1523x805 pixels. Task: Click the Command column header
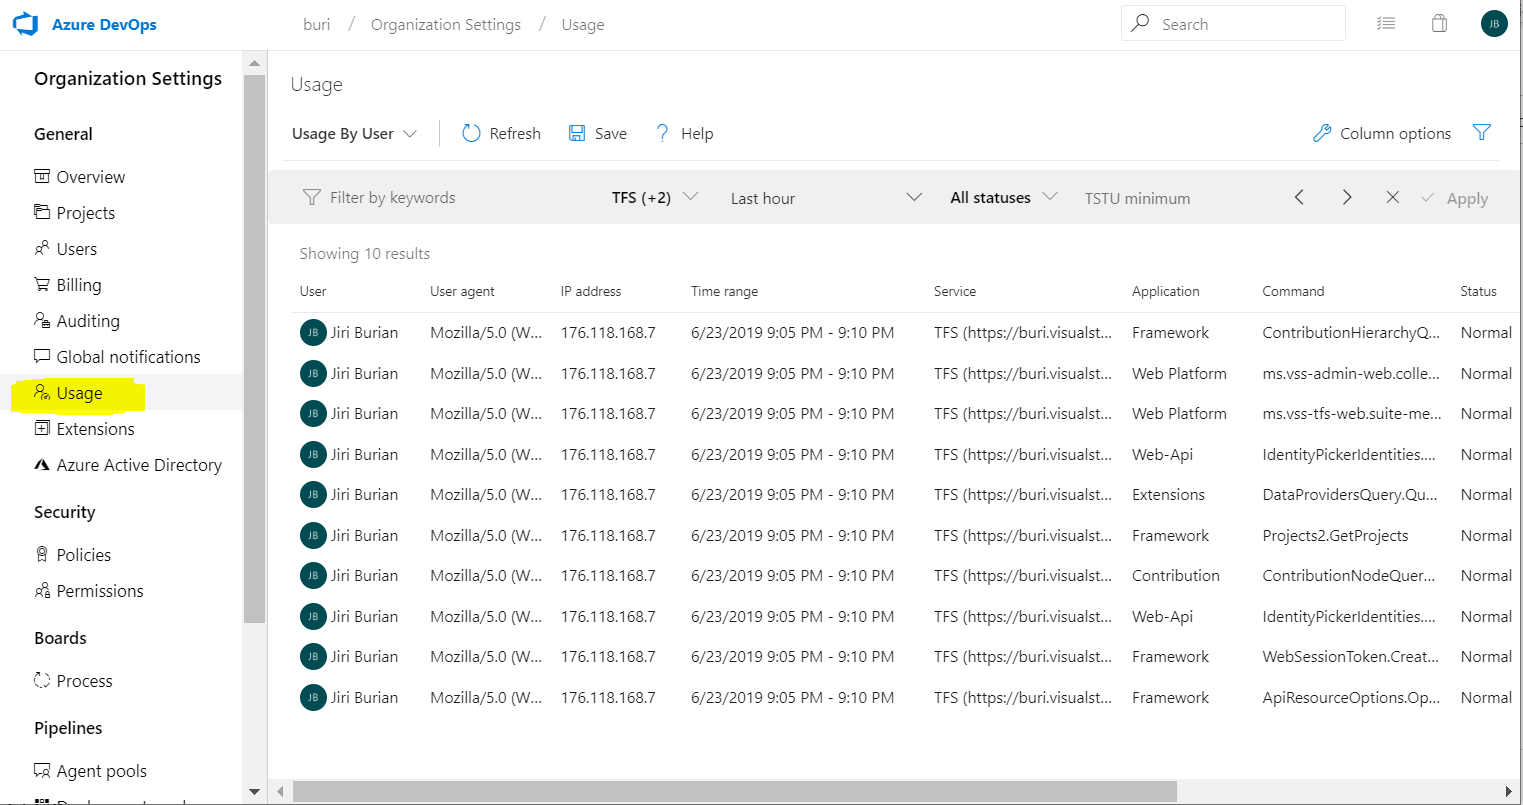tap(1293, 291)
